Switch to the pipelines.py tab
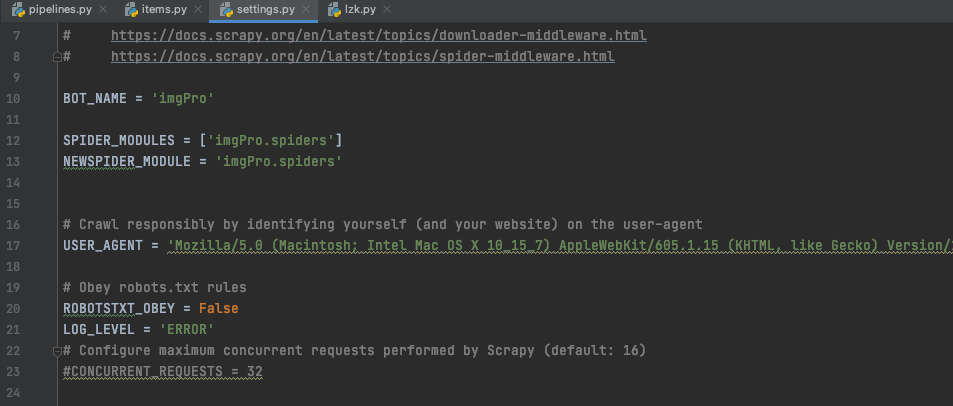 coord(58,10)
